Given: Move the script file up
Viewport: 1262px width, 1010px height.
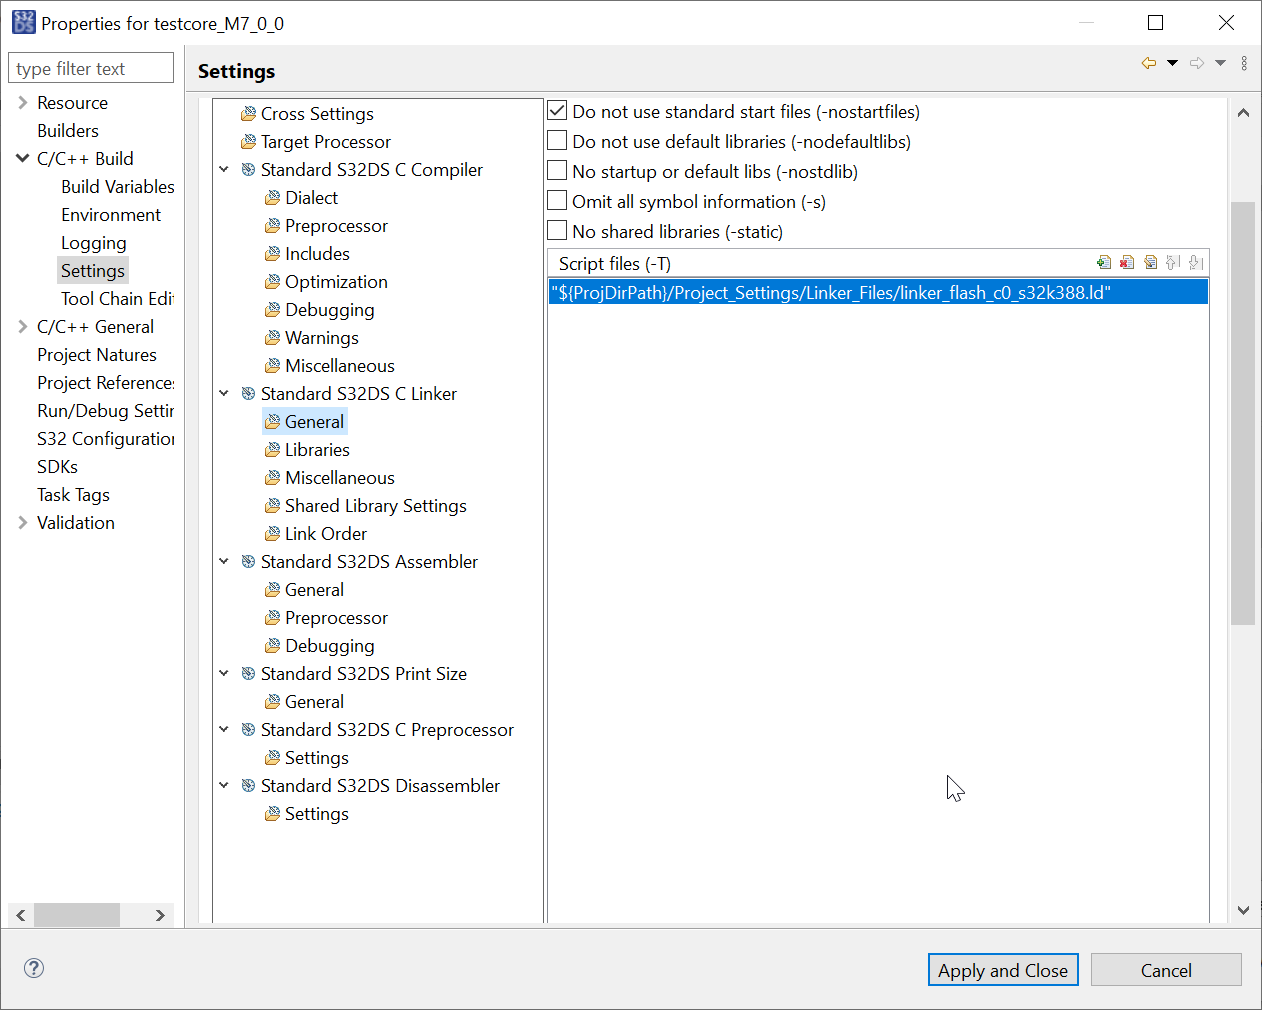Looking at the screenshot, I should (x=1173, y=262).
